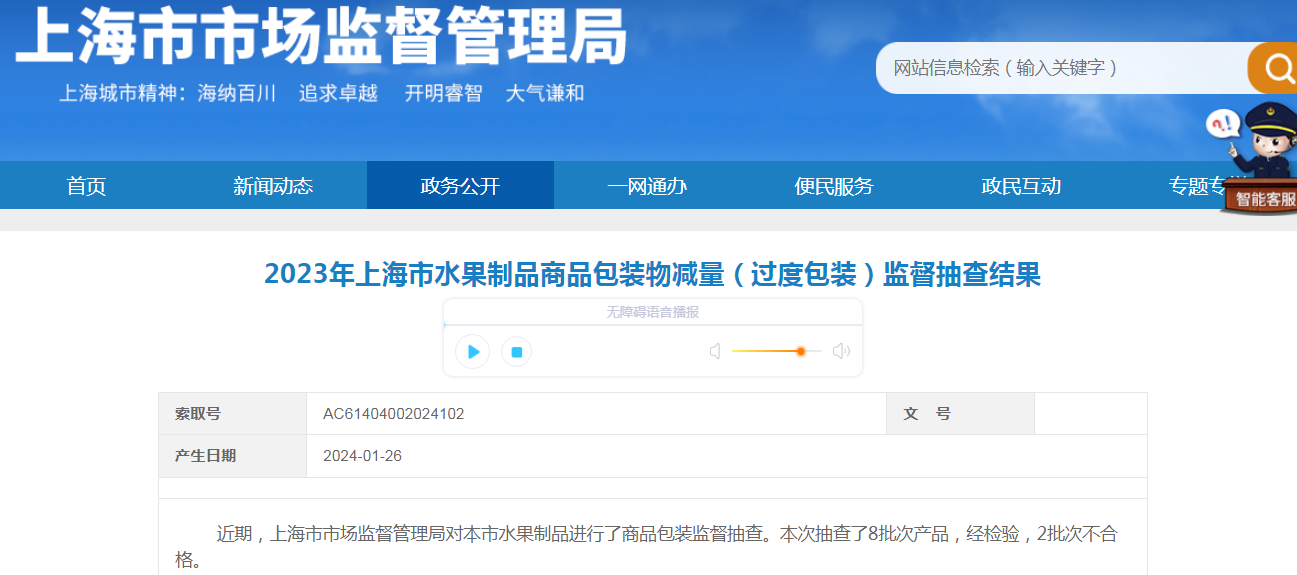Screen dimensions: 1297x575
Task: Adjust the orange volume slider handle
Action: point(801,351)
